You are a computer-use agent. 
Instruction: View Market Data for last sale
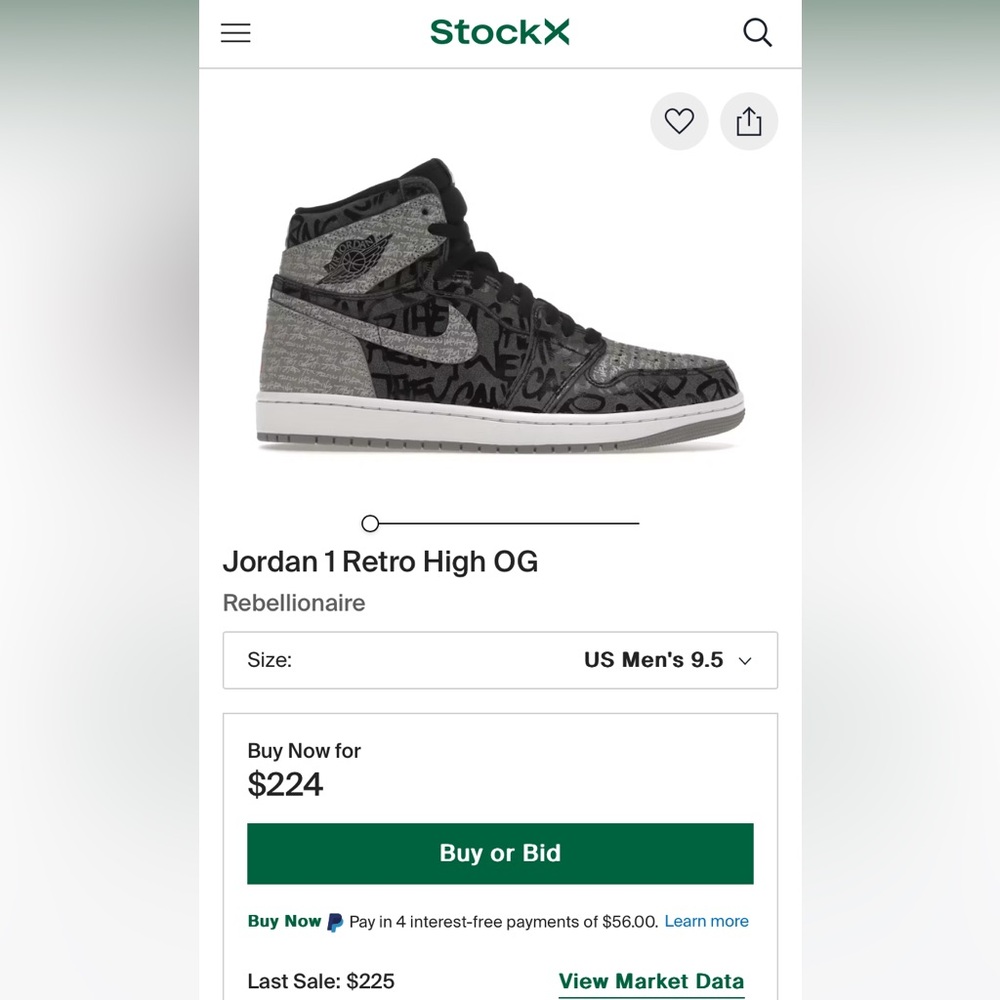(652, 981)
